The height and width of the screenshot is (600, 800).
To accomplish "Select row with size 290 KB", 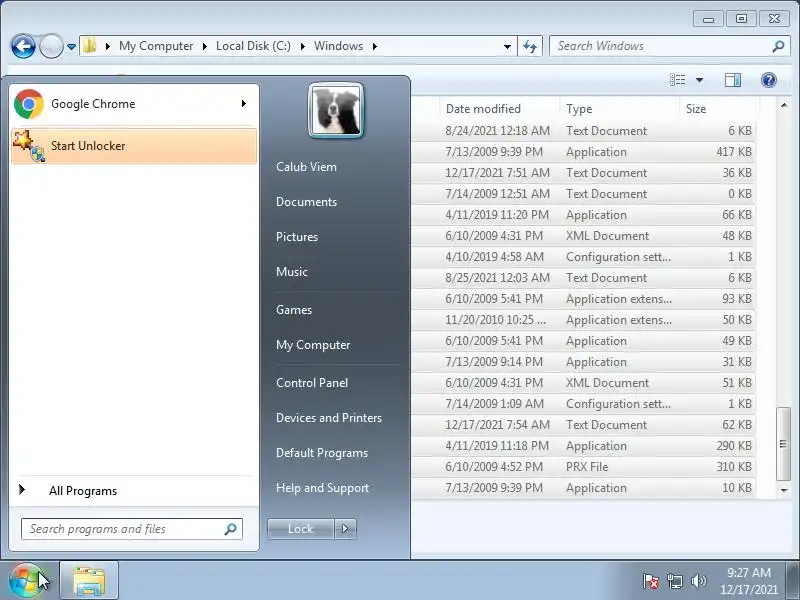I will click(x=584, y=446).
